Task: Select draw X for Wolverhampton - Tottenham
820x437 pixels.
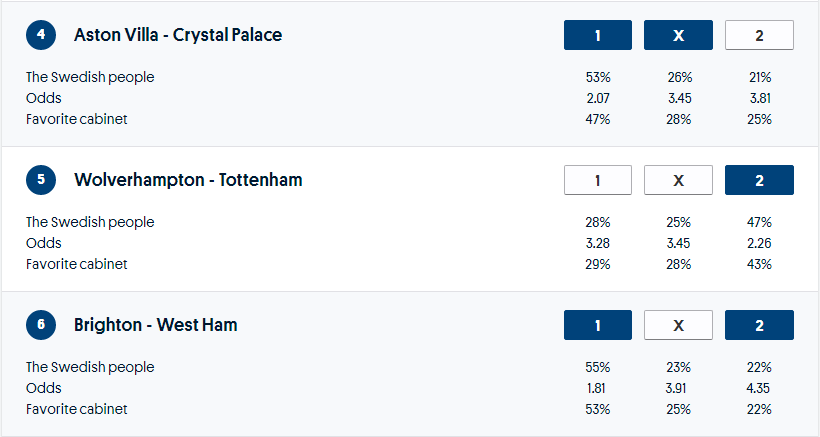Action: click(x=678, y=180)
